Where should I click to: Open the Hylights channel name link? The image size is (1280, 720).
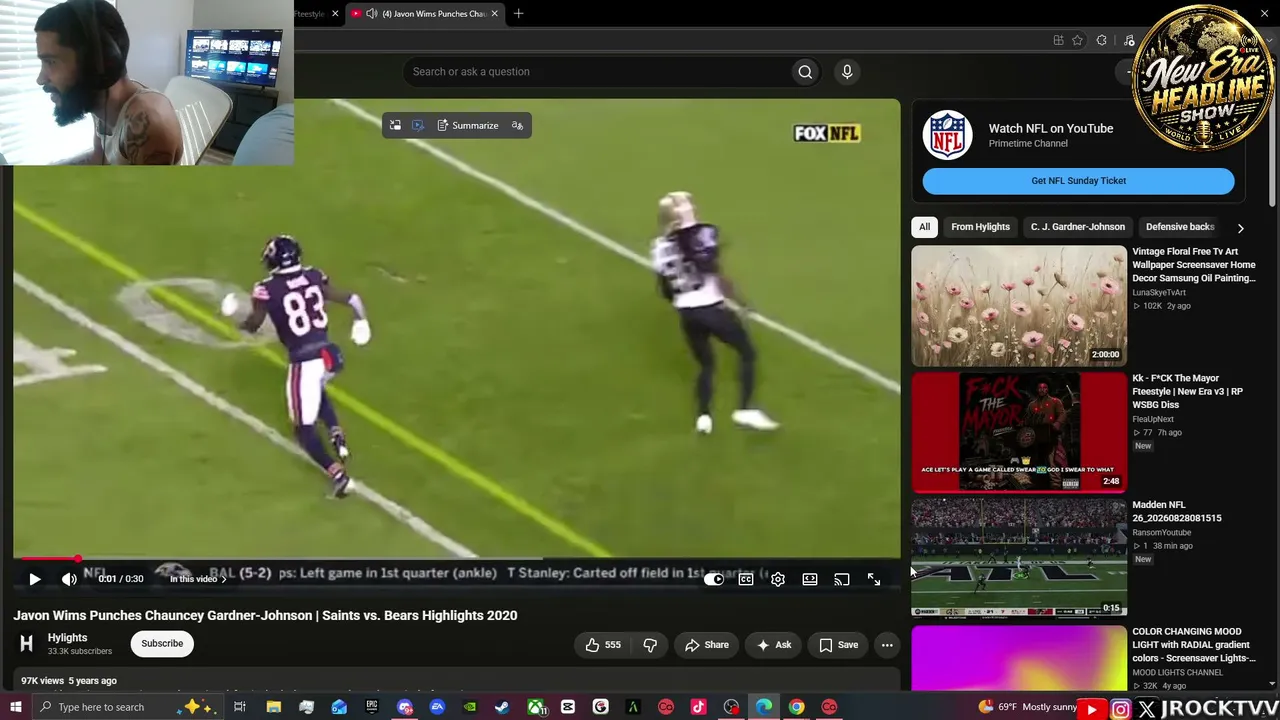(67, 637)
